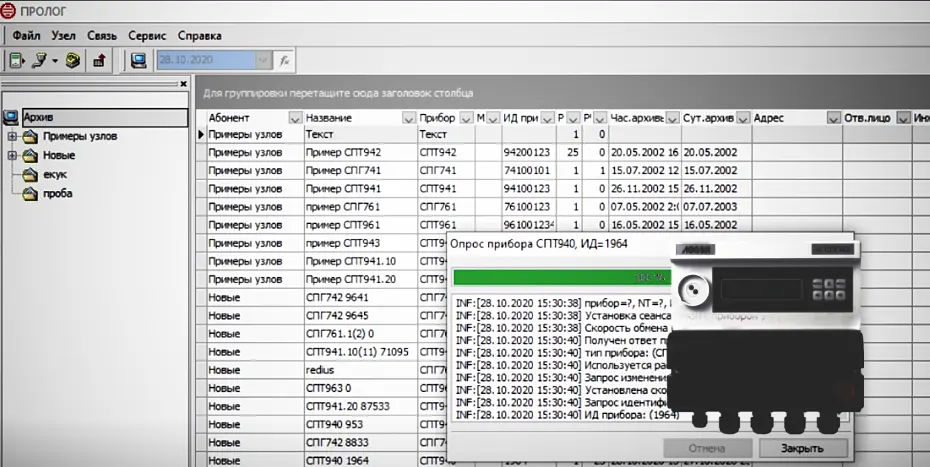This screenshot has width=930, height=467.
Task: Open the arrow beside the plug icon
Action: click(55, 61)
